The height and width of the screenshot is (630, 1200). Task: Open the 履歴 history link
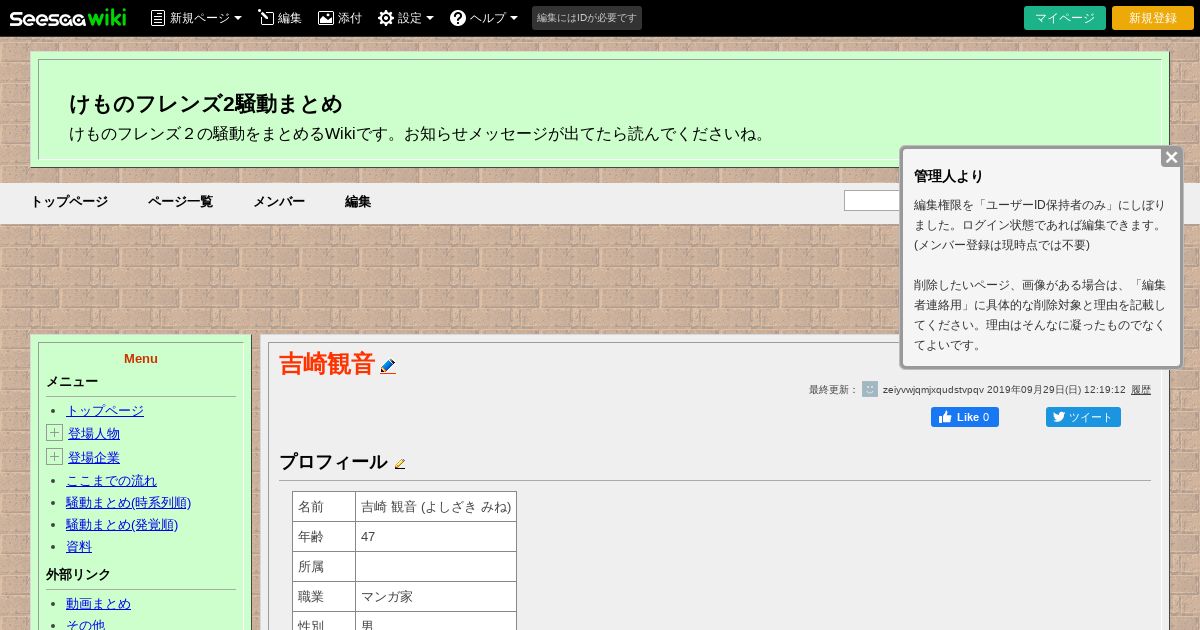point(1141,390)
